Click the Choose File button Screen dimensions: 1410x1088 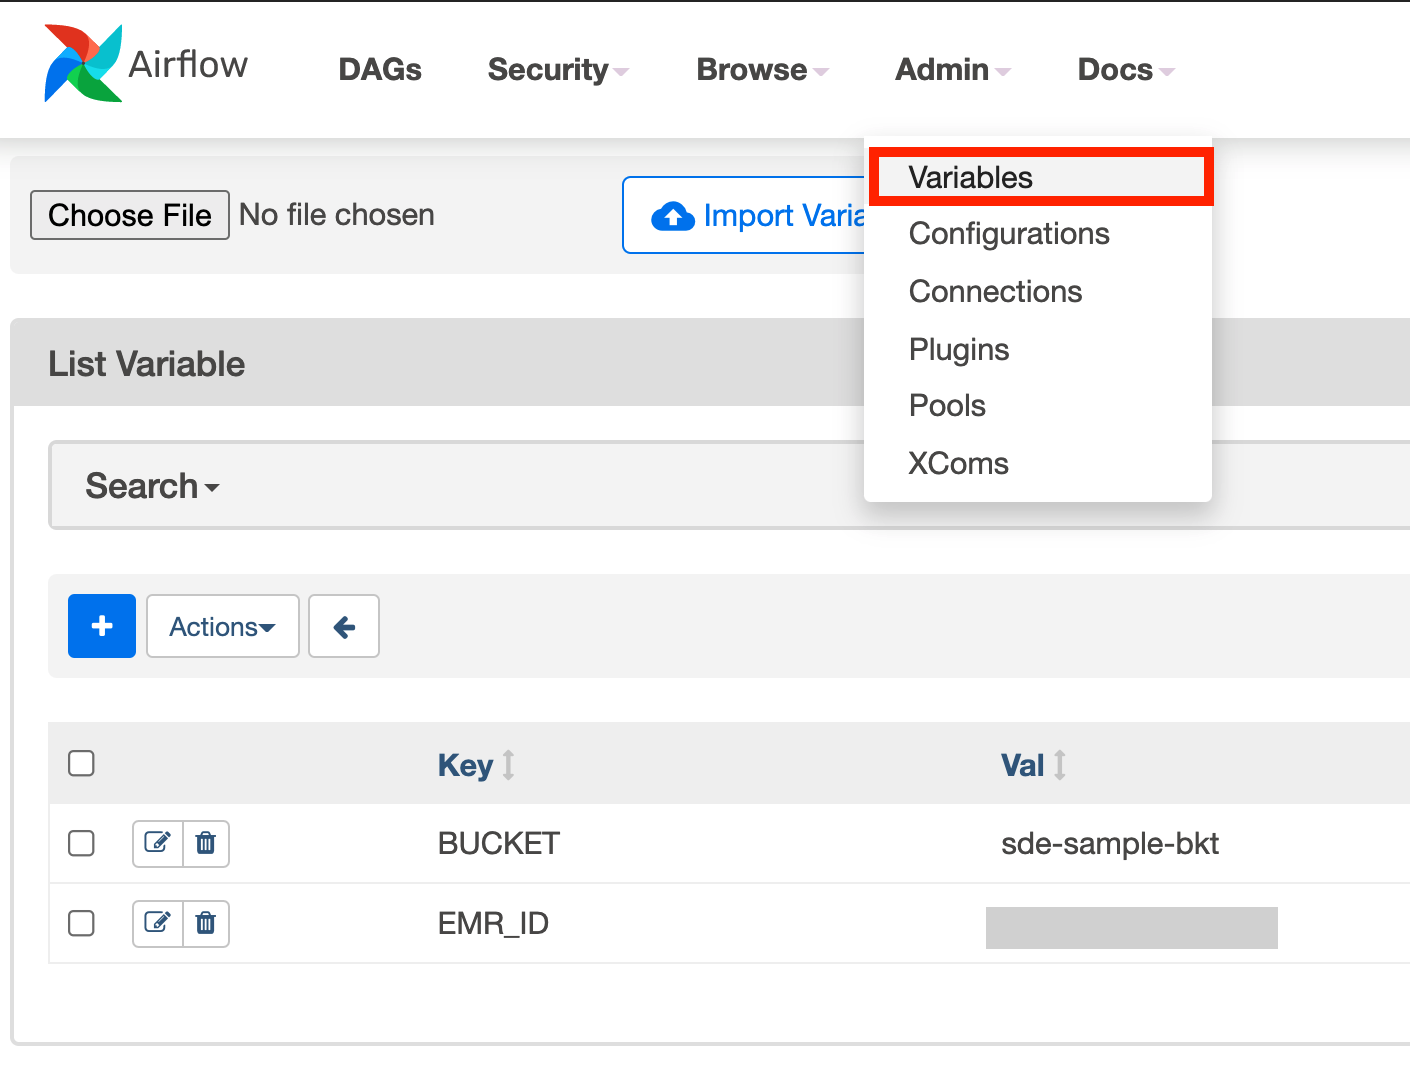[130, 215]
